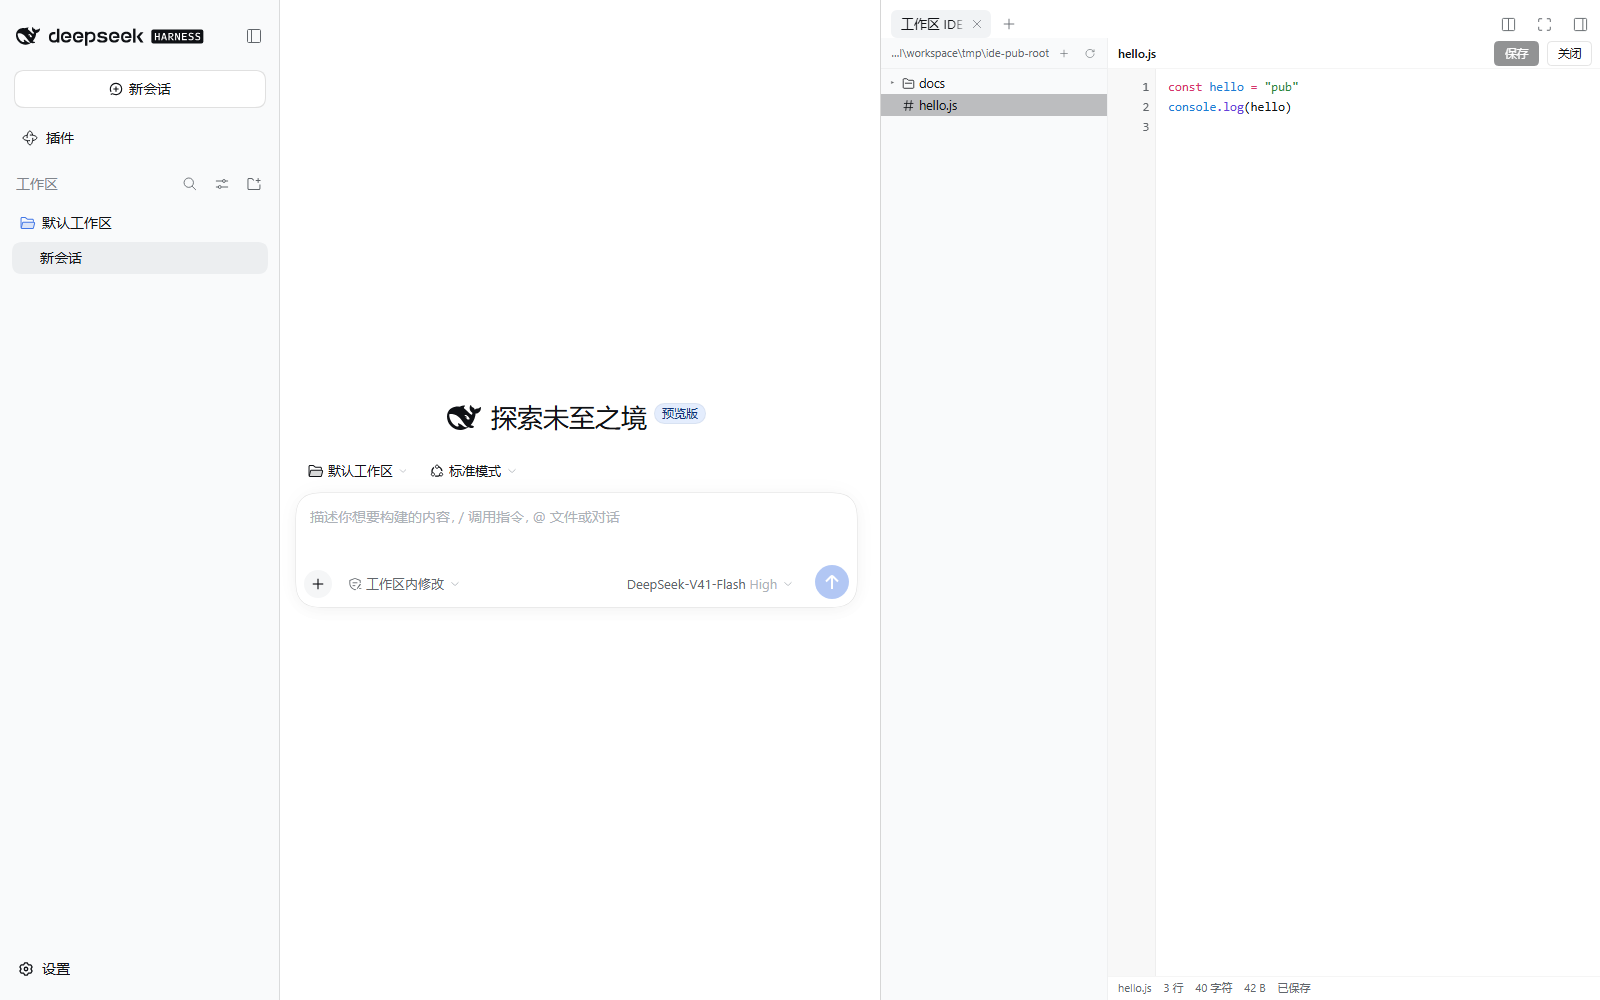Place cursor in console.log line
1600x1000 pixels.
[x=1230, y=107]
